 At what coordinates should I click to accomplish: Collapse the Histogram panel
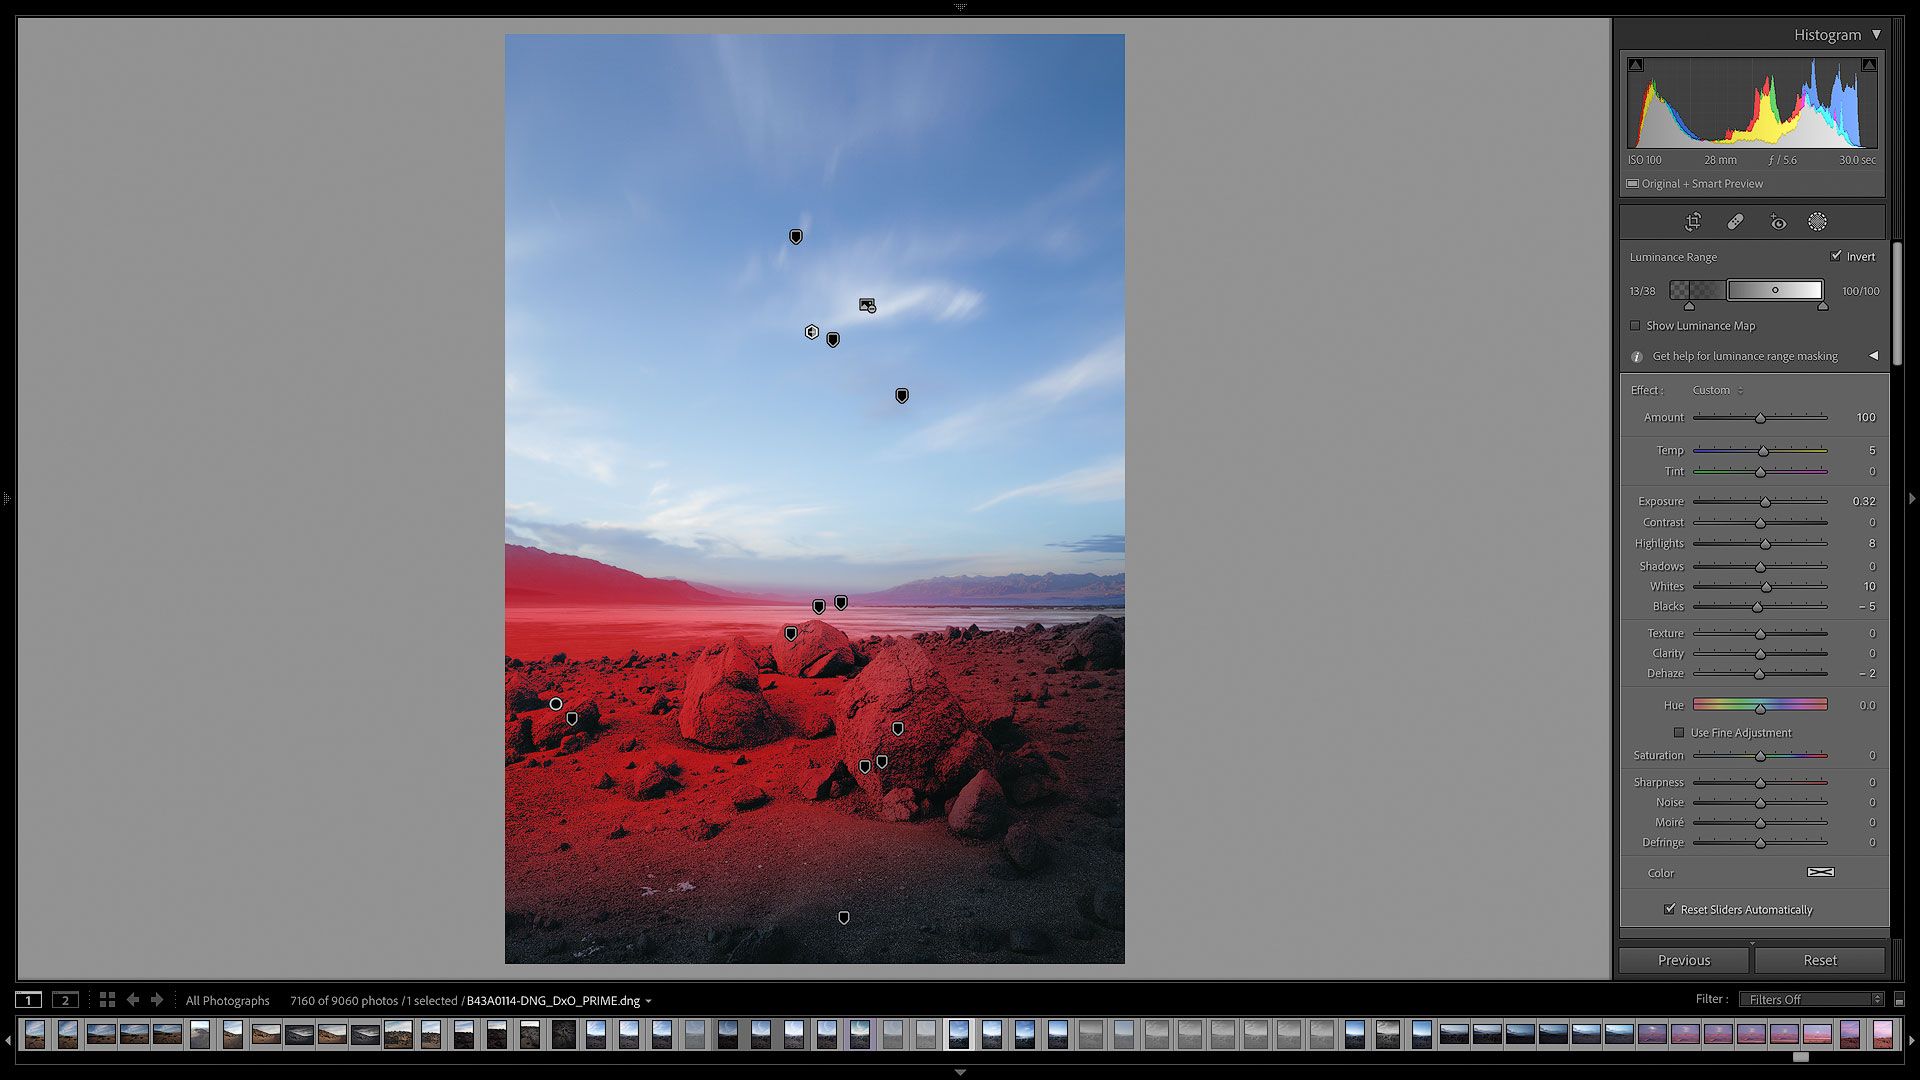(x=1876, y=34)
